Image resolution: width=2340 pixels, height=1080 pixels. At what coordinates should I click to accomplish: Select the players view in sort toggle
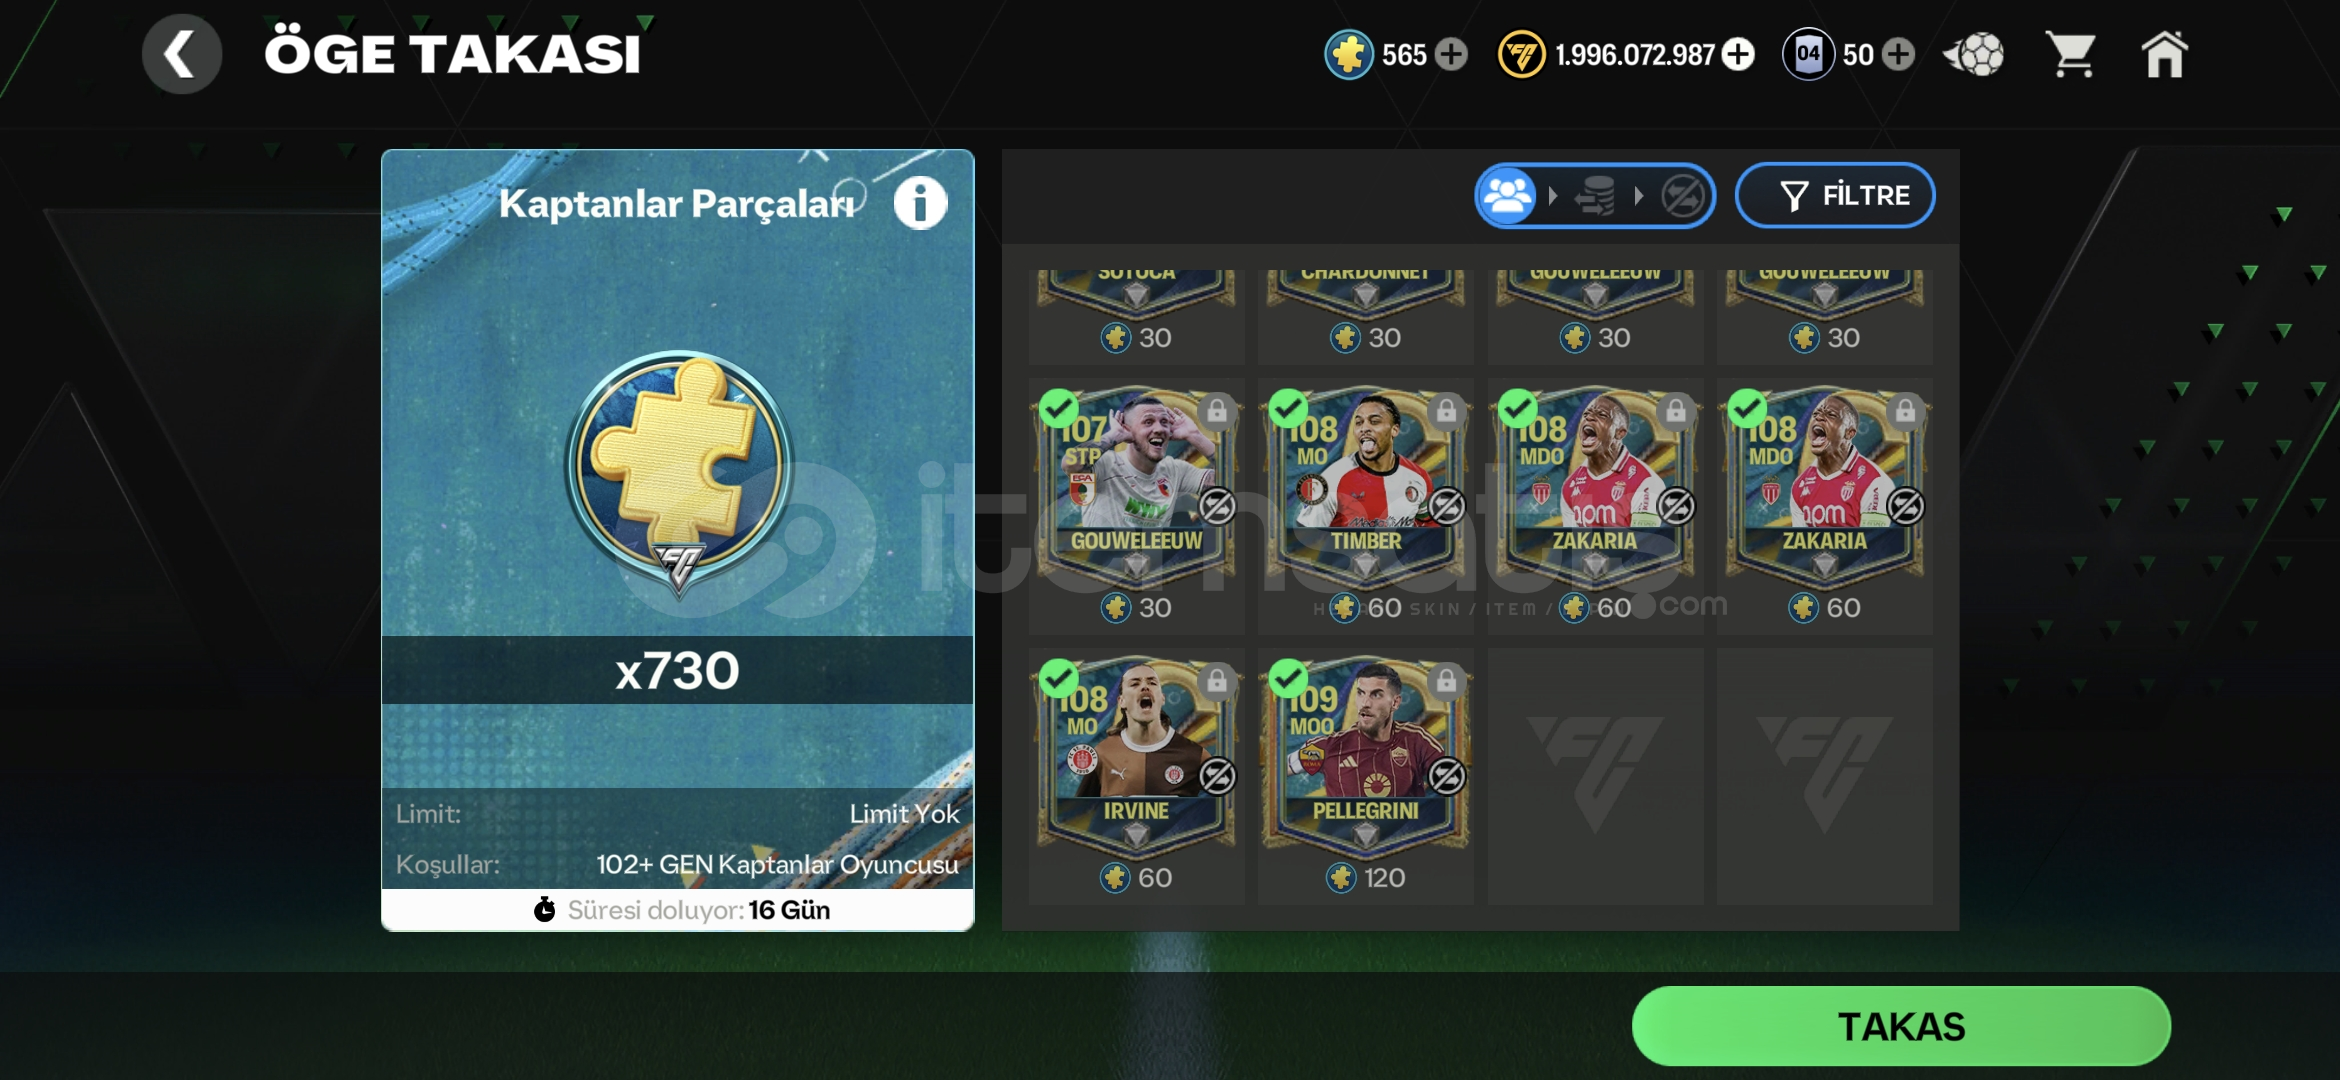coord(1509,195)
